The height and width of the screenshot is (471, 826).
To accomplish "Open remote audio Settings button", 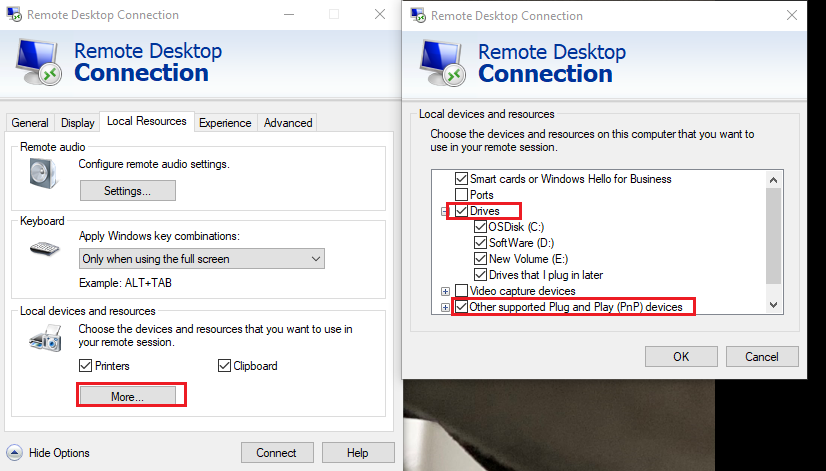I will click(127, 191).
